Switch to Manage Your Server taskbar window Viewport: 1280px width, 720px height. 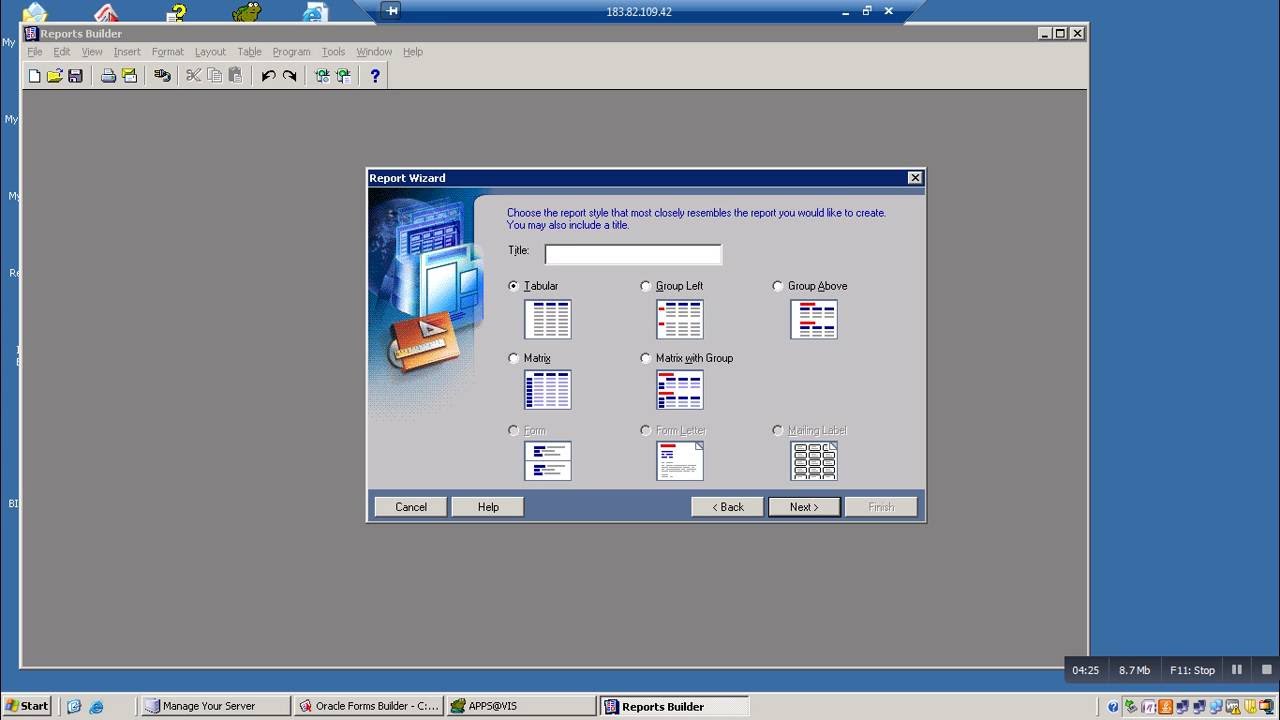(x=215, y=706)
